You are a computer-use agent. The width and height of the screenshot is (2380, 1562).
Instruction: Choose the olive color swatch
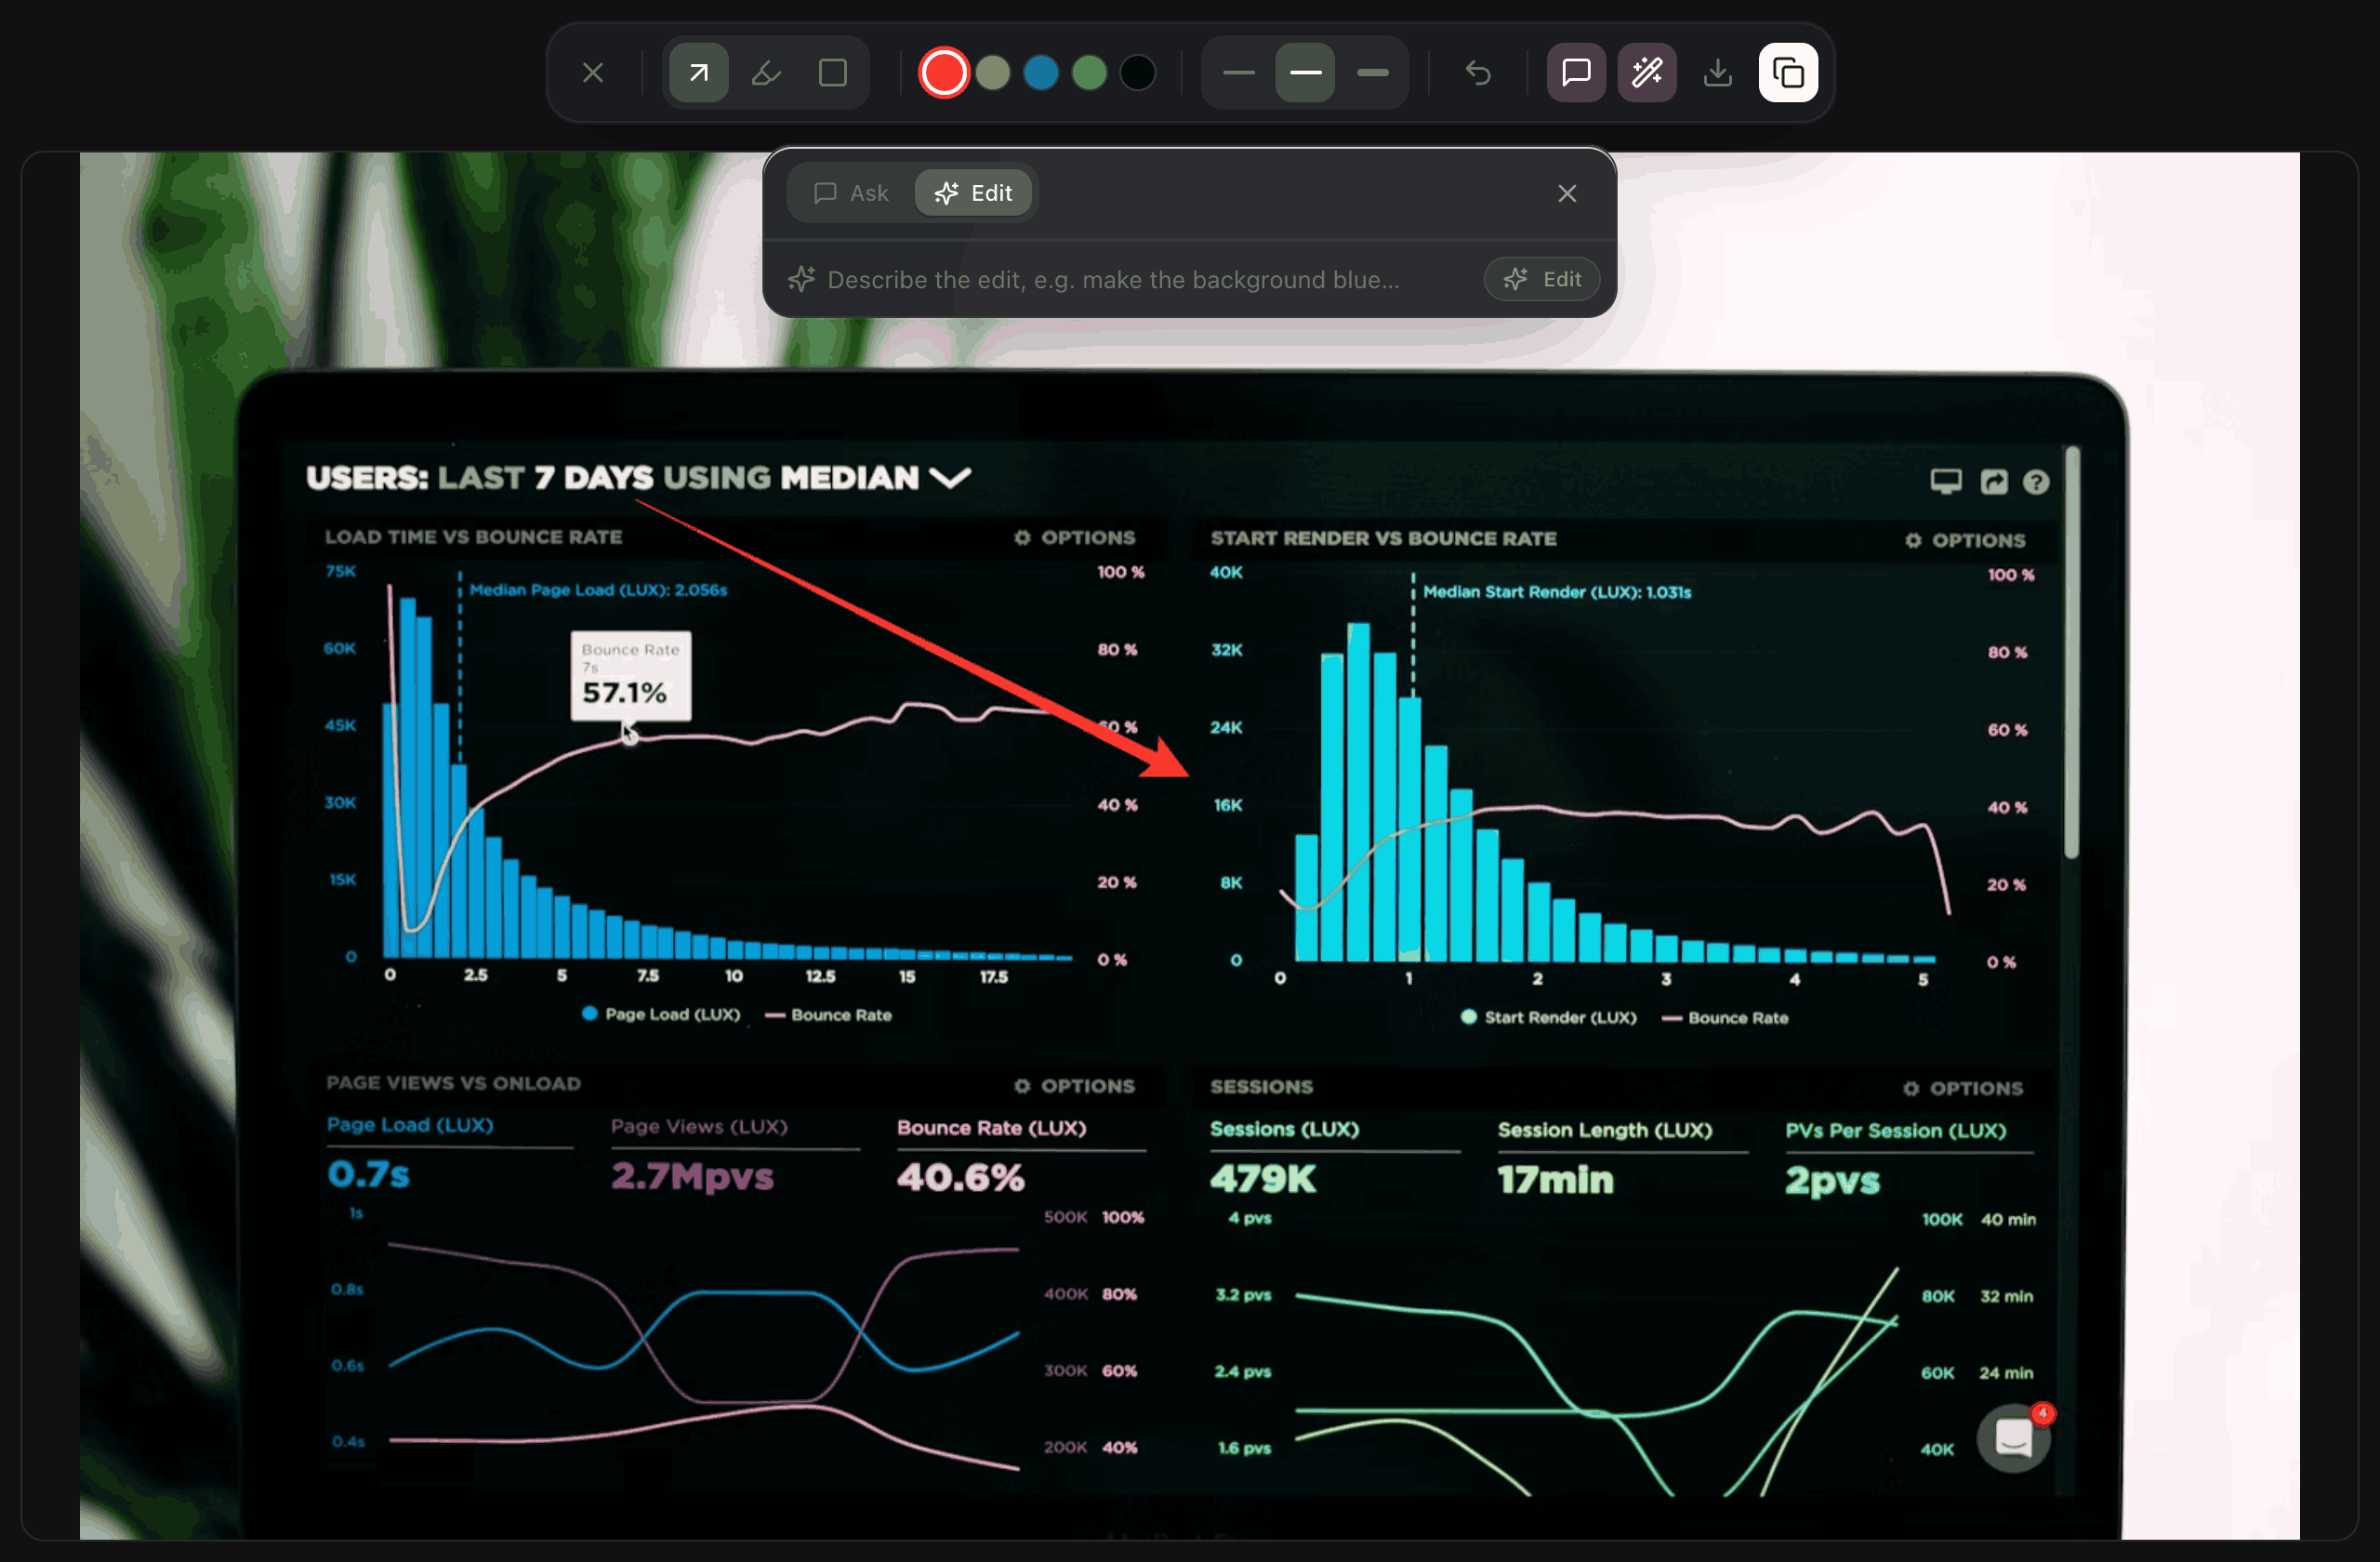[992, 73]
